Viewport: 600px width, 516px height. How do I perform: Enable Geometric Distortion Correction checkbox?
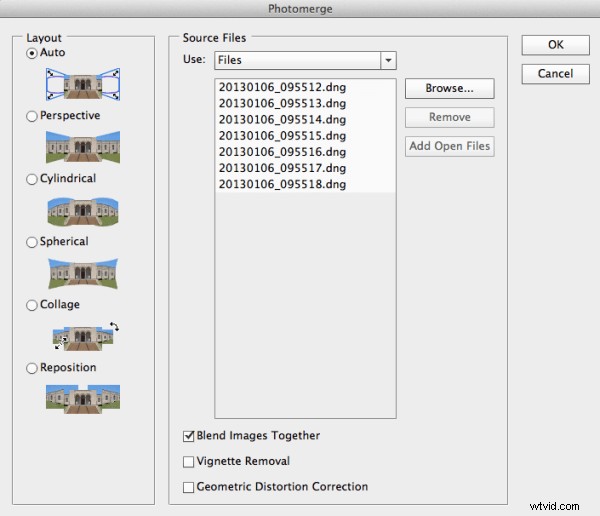pyautogui.click(x=188, y=487)
